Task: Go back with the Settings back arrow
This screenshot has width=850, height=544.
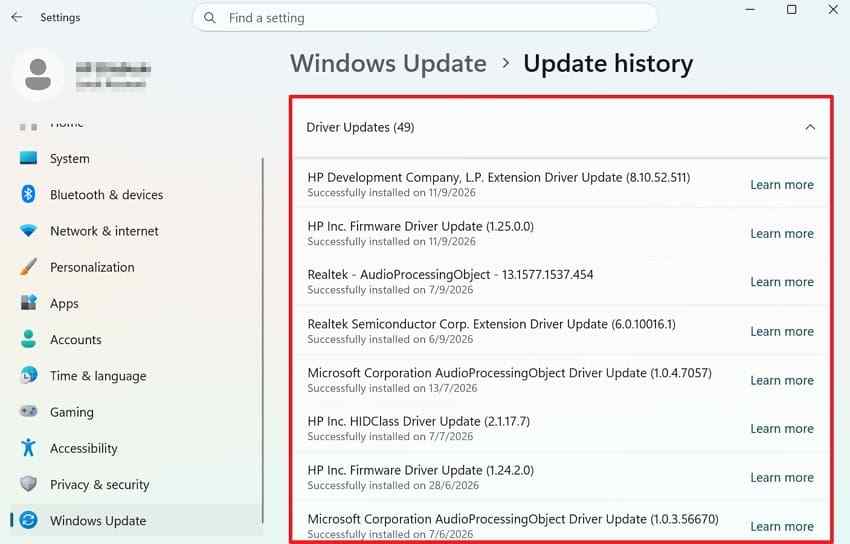Action: (x=17, y=17)
